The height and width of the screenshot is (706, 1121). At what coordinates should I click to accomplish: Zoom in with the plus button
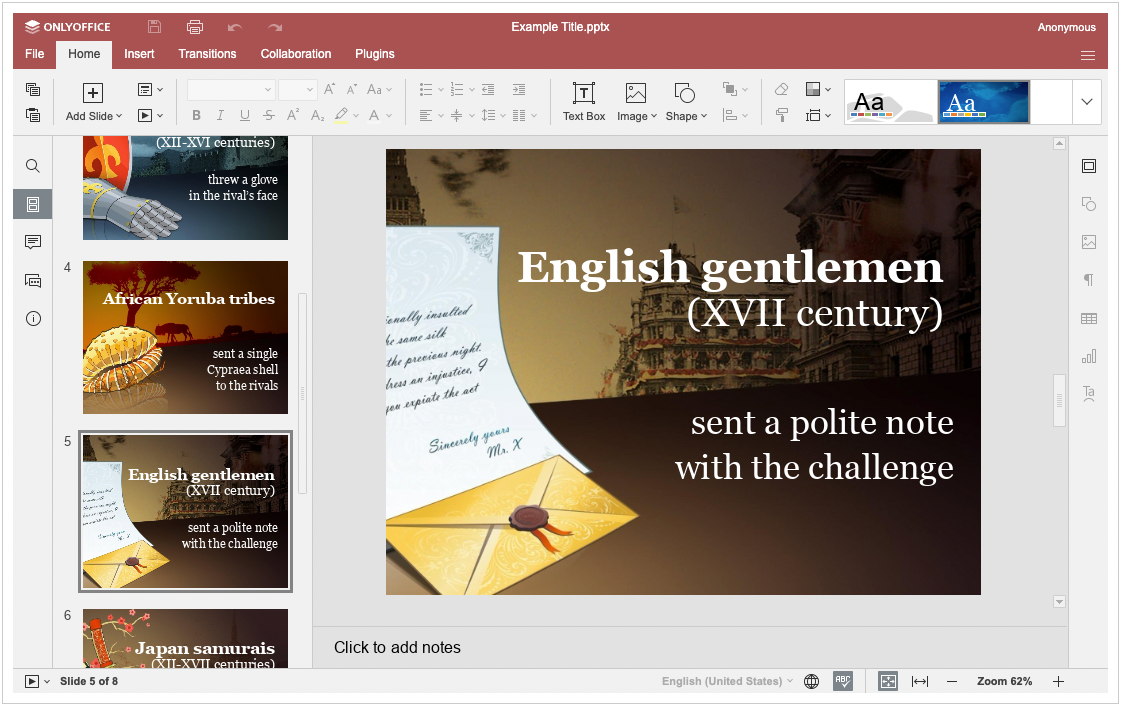tap(1059, 681)
